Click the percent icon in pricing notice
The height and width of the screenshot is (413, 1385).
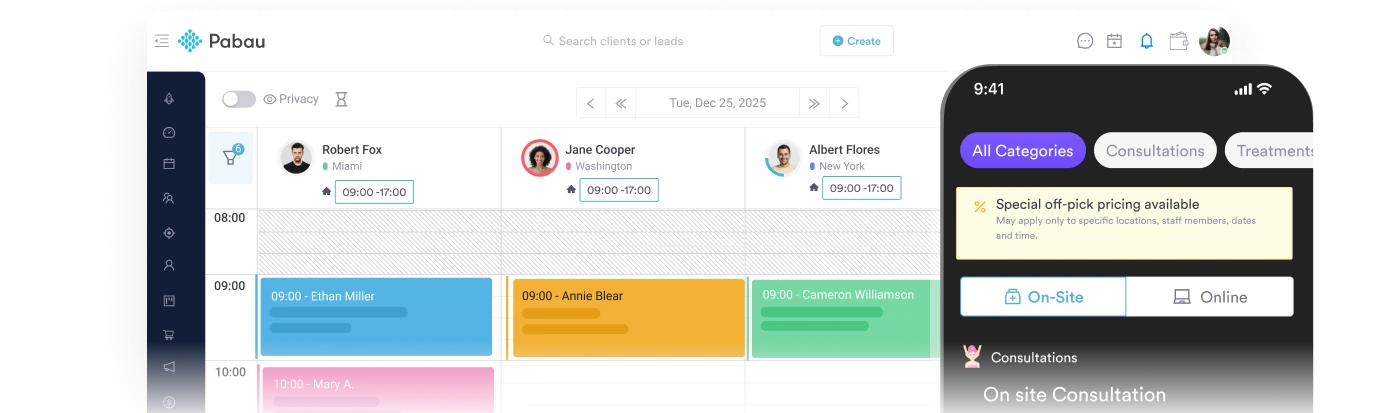click(x=980, y=207)
